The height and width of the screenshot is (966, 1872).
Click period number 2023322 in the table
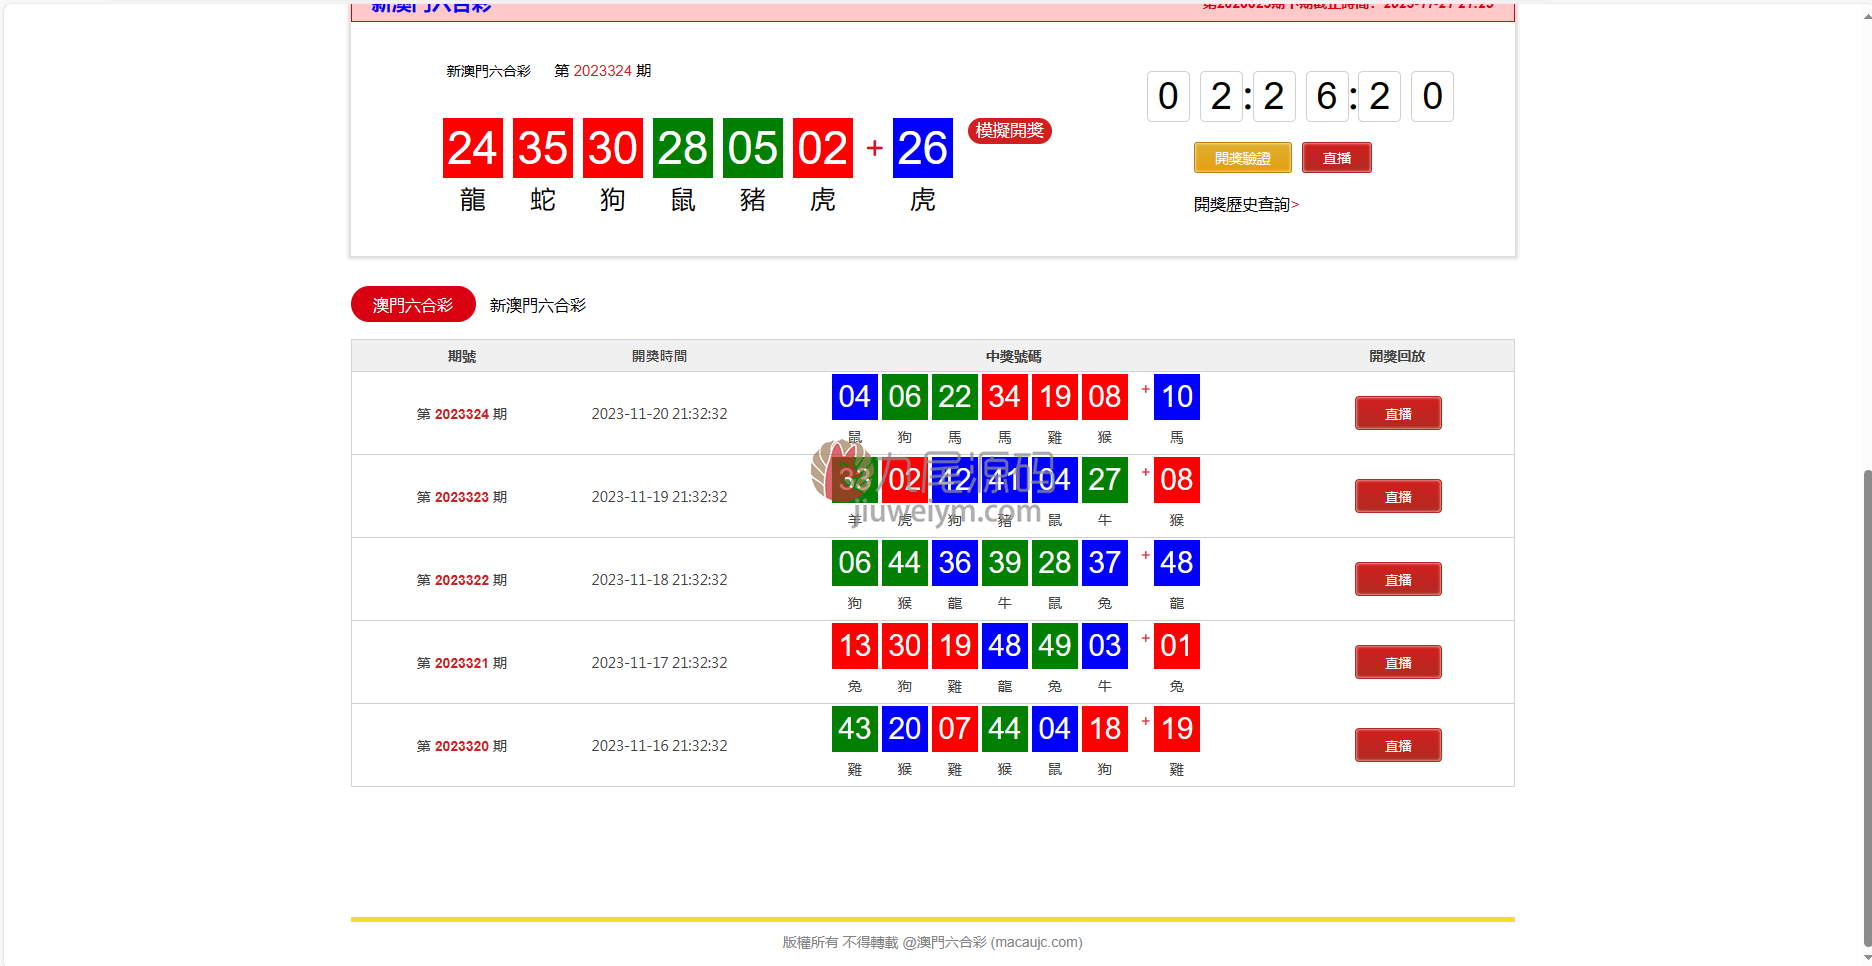point(462,580)
